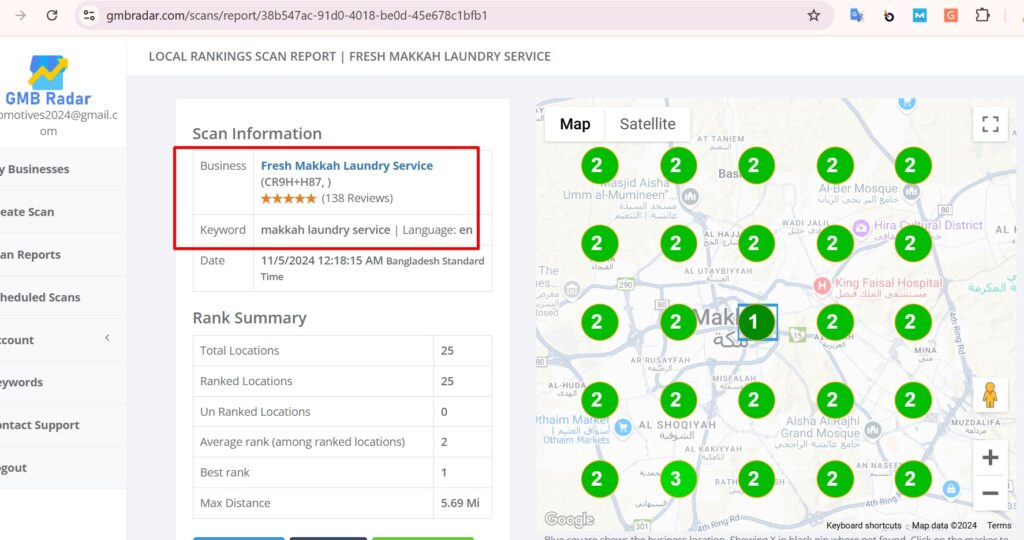Click the Un Ranked Locations row label
Screen dimensions: 1024x540
click(255, 411)
